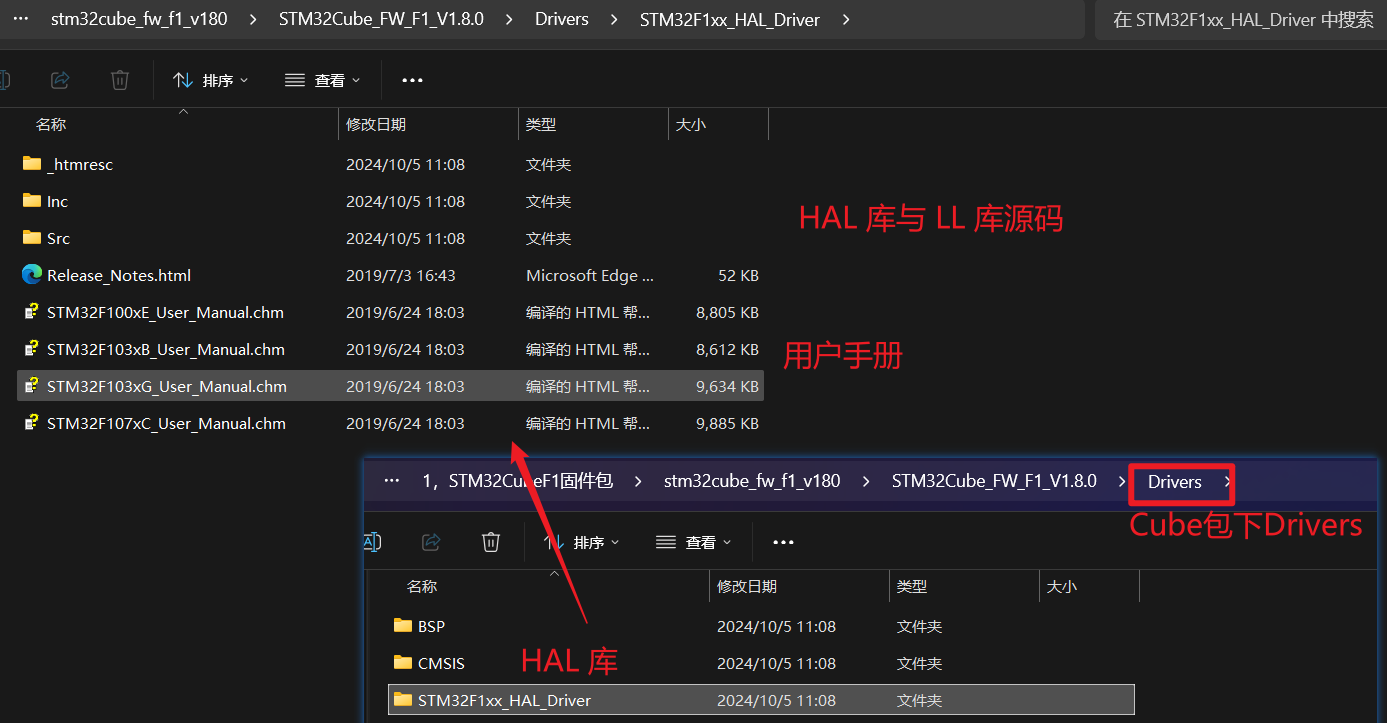Screen dimensions: 1387x723
Task: Click the trash icon in lower window toolbar
Action: point(491,542)
